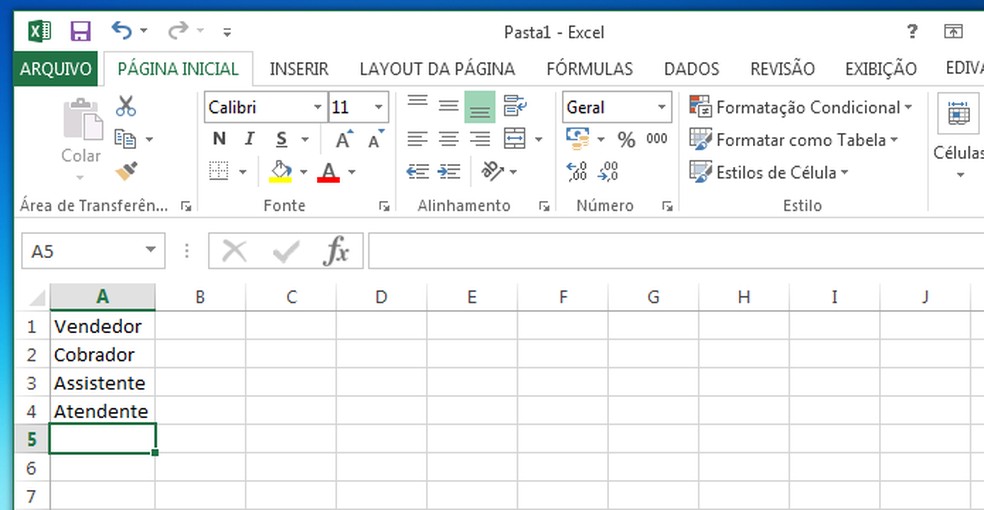This screenshot has height=510, width=984.
Task: Apply yellow fill color bucket
Action: click(x=281, y=171)
